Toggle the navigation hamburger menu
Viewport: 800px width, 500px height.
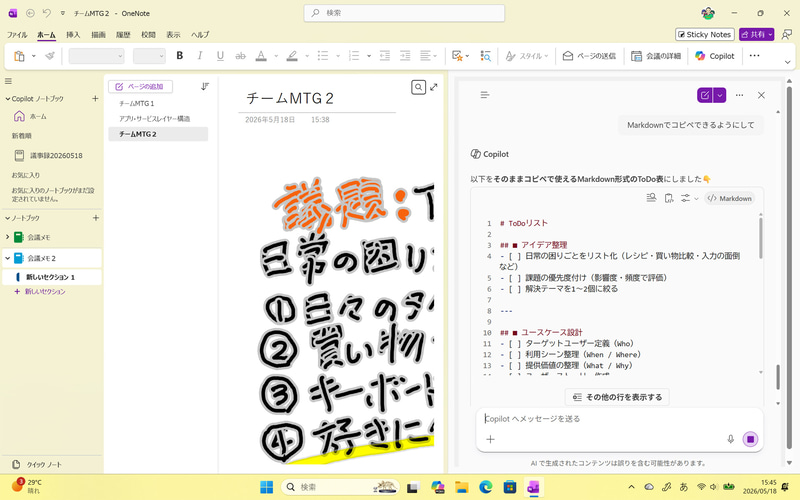coord(8,81)
